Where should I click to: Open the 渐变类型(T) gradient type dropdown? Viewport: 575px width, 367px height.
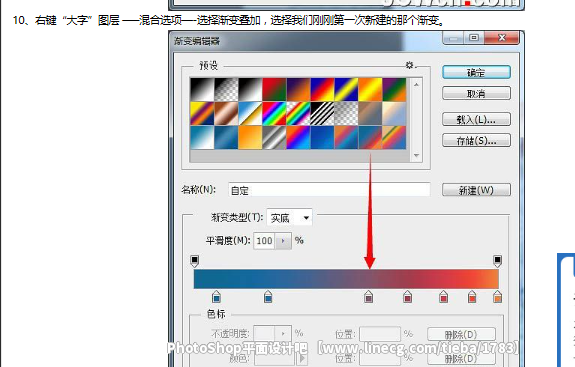coord(290,218)
